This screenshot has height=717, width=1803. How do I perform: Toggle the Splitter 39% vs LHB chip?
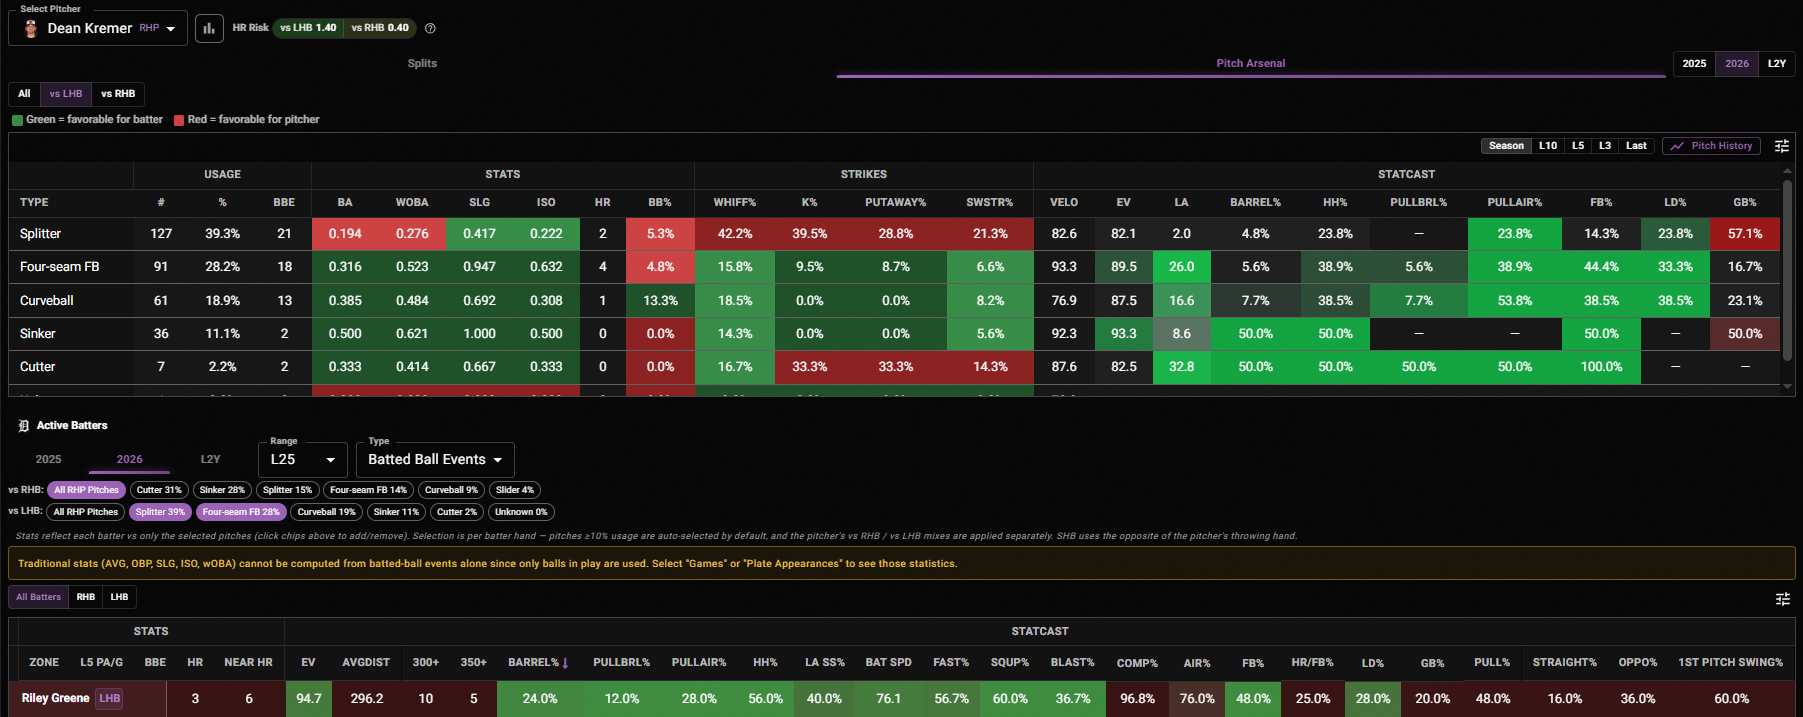160,512
